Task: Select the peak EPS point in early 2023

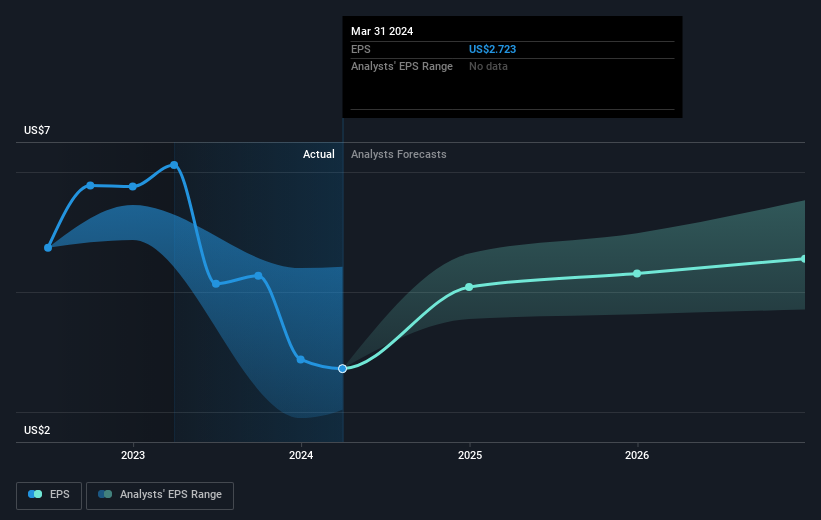Action: [x=174, y=165]
